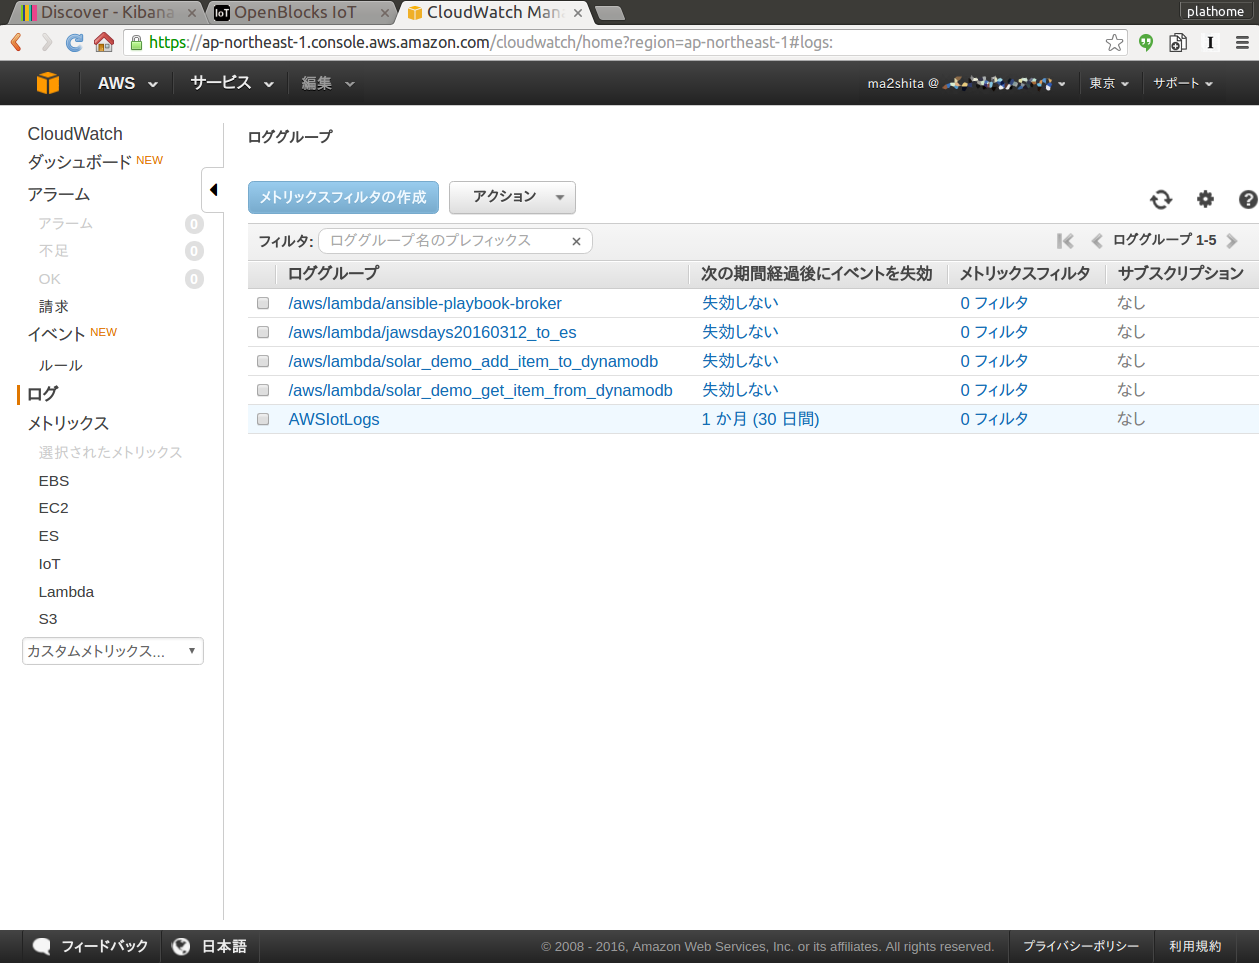Go to the next log groups page

(x=1232, y=241)
